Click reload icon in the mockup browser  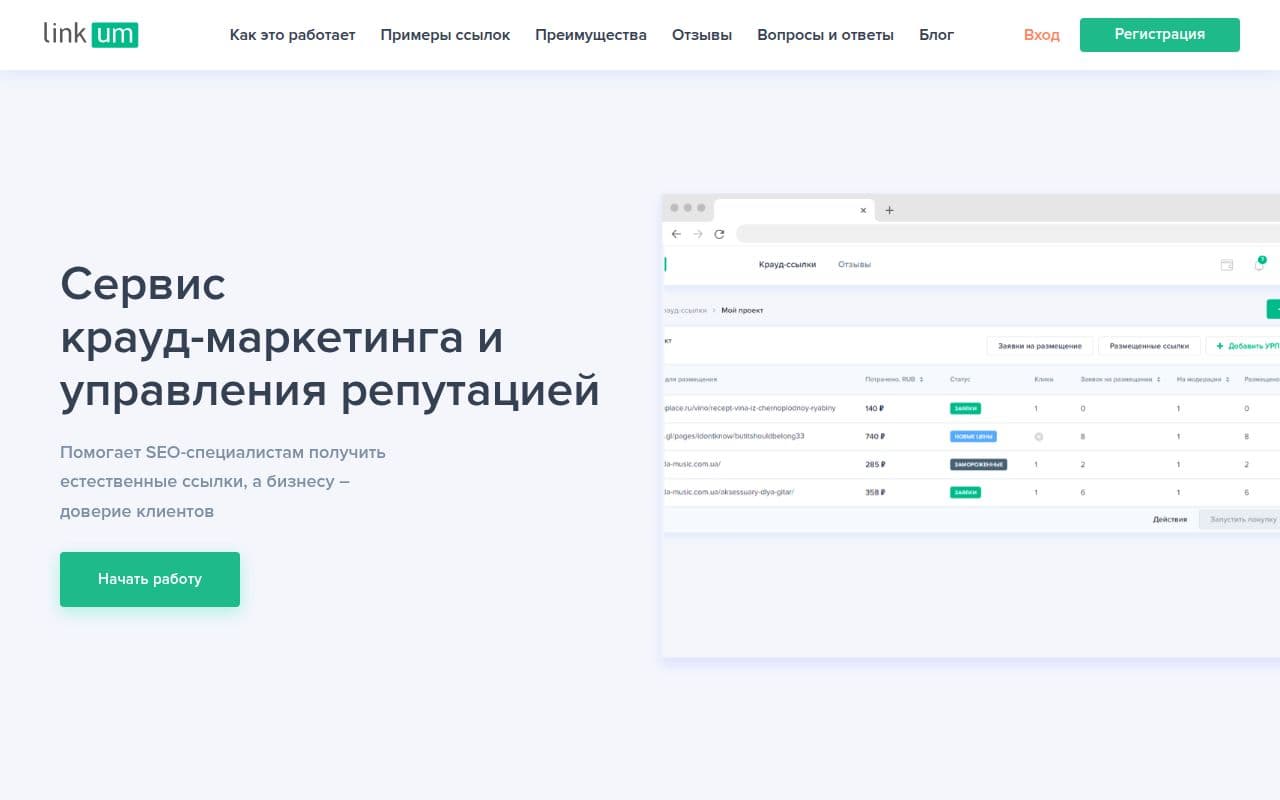[719, 234]
